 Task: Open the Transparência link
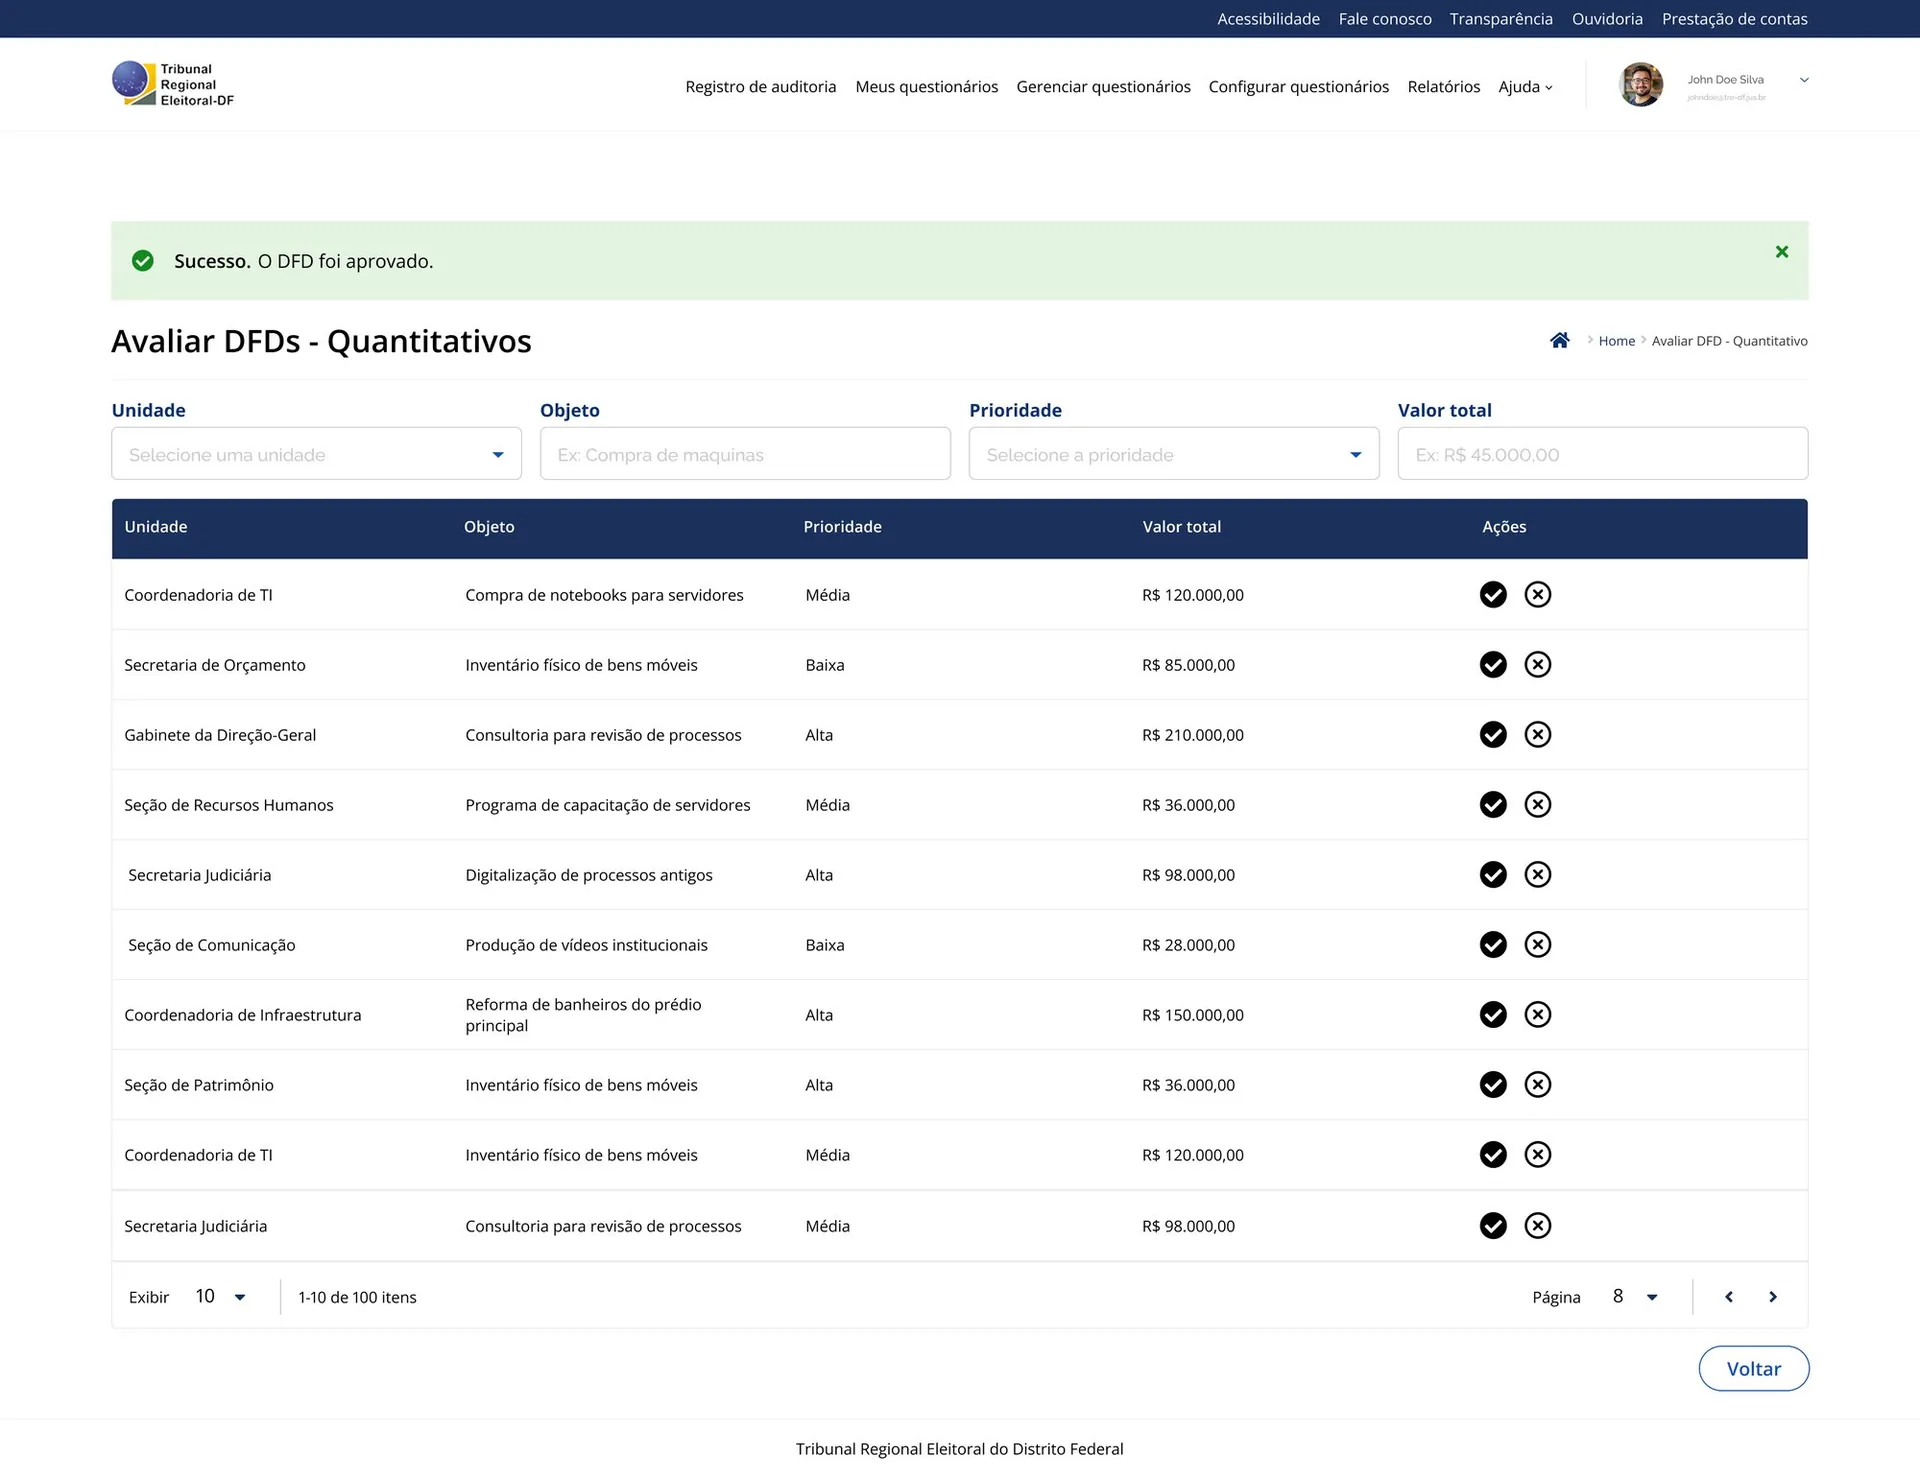(x=1501, y=19)
